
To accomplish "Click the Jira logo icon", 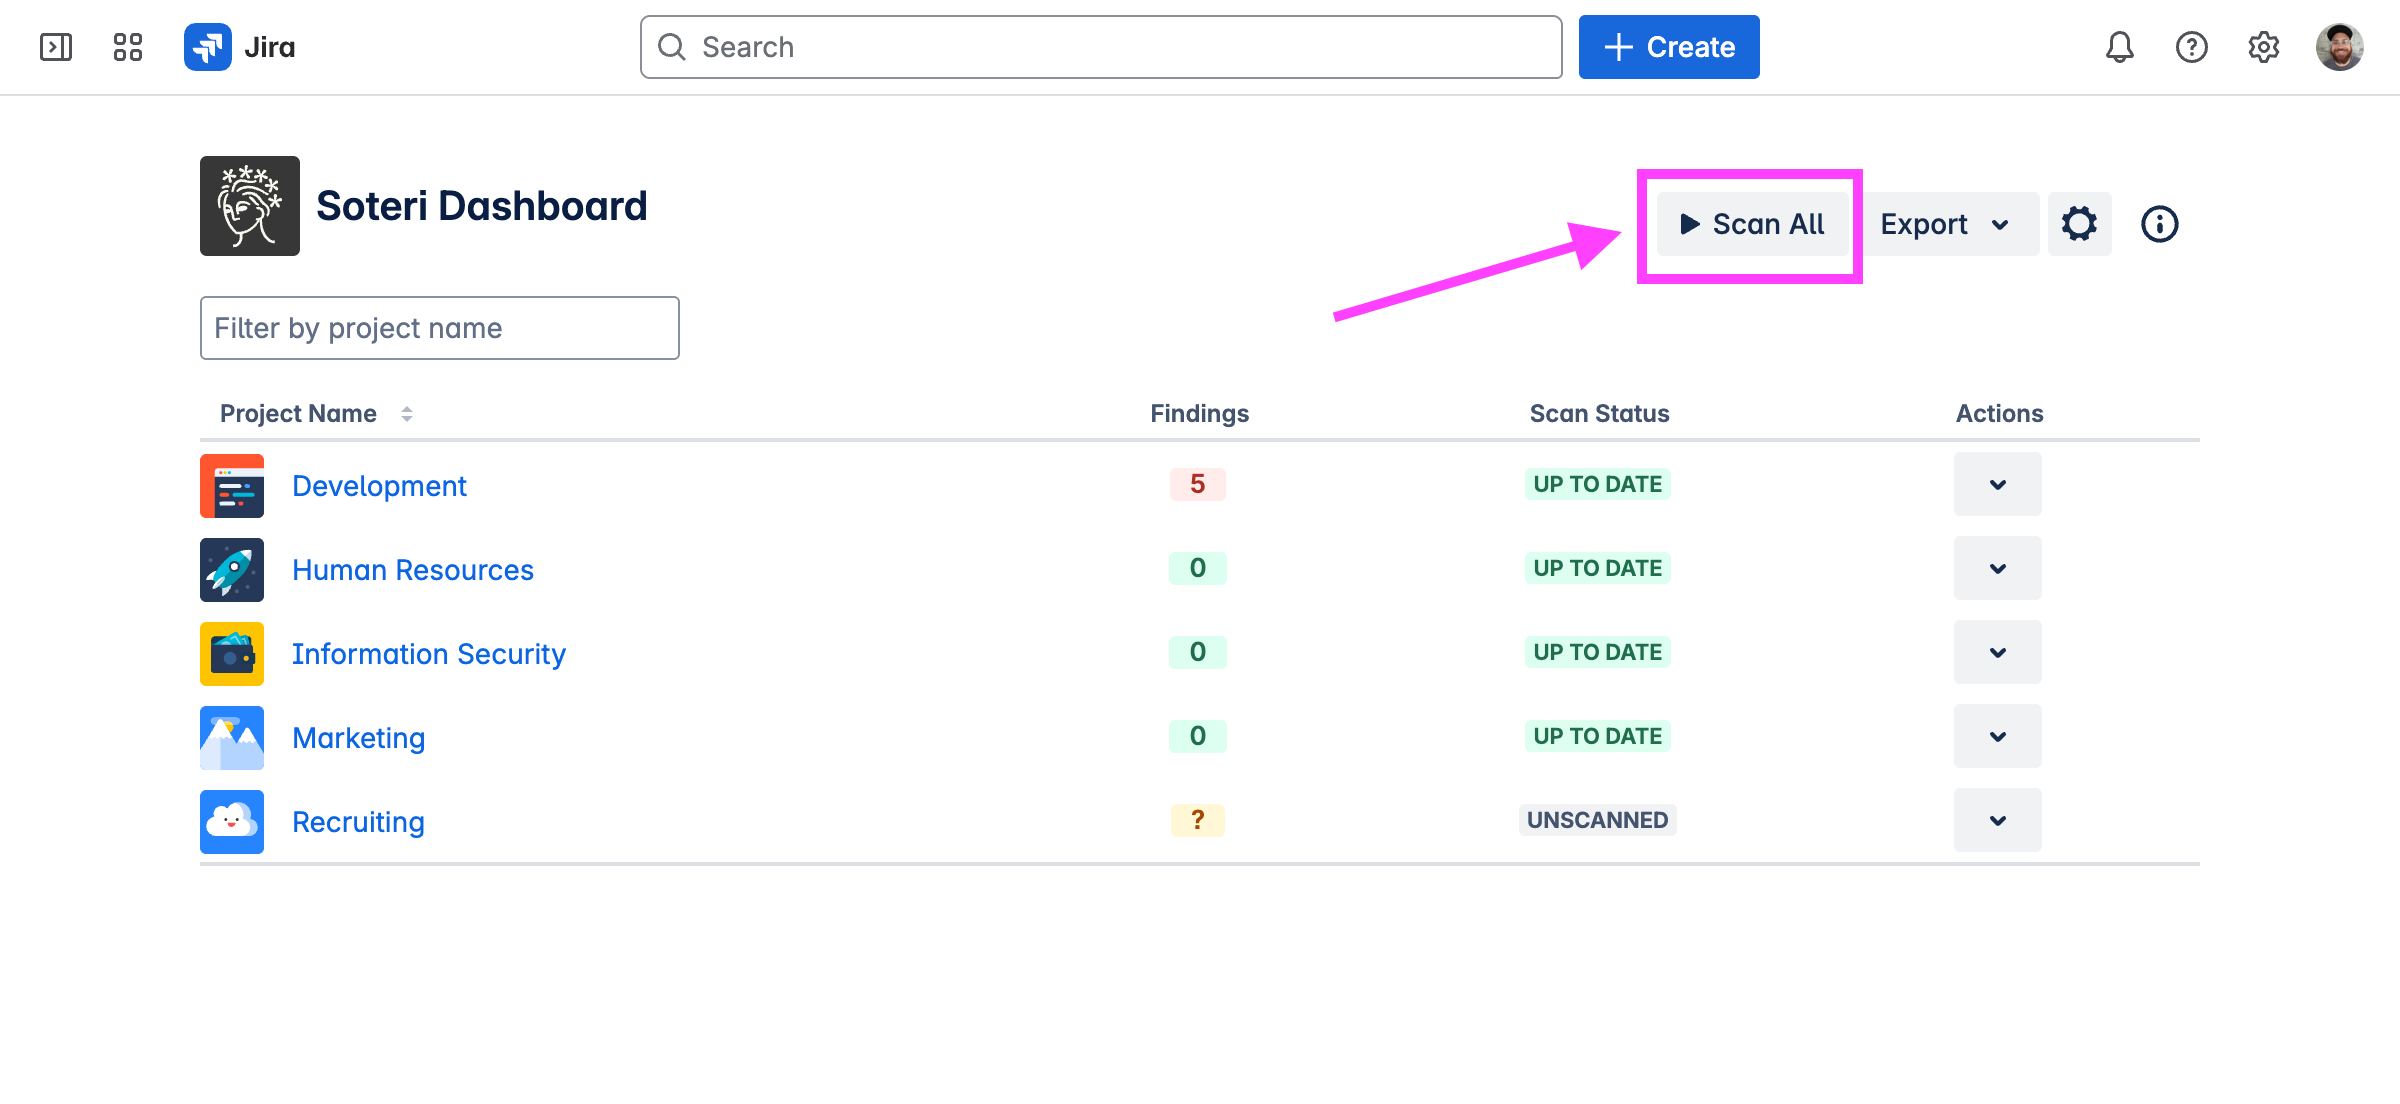I will (208, 47).
